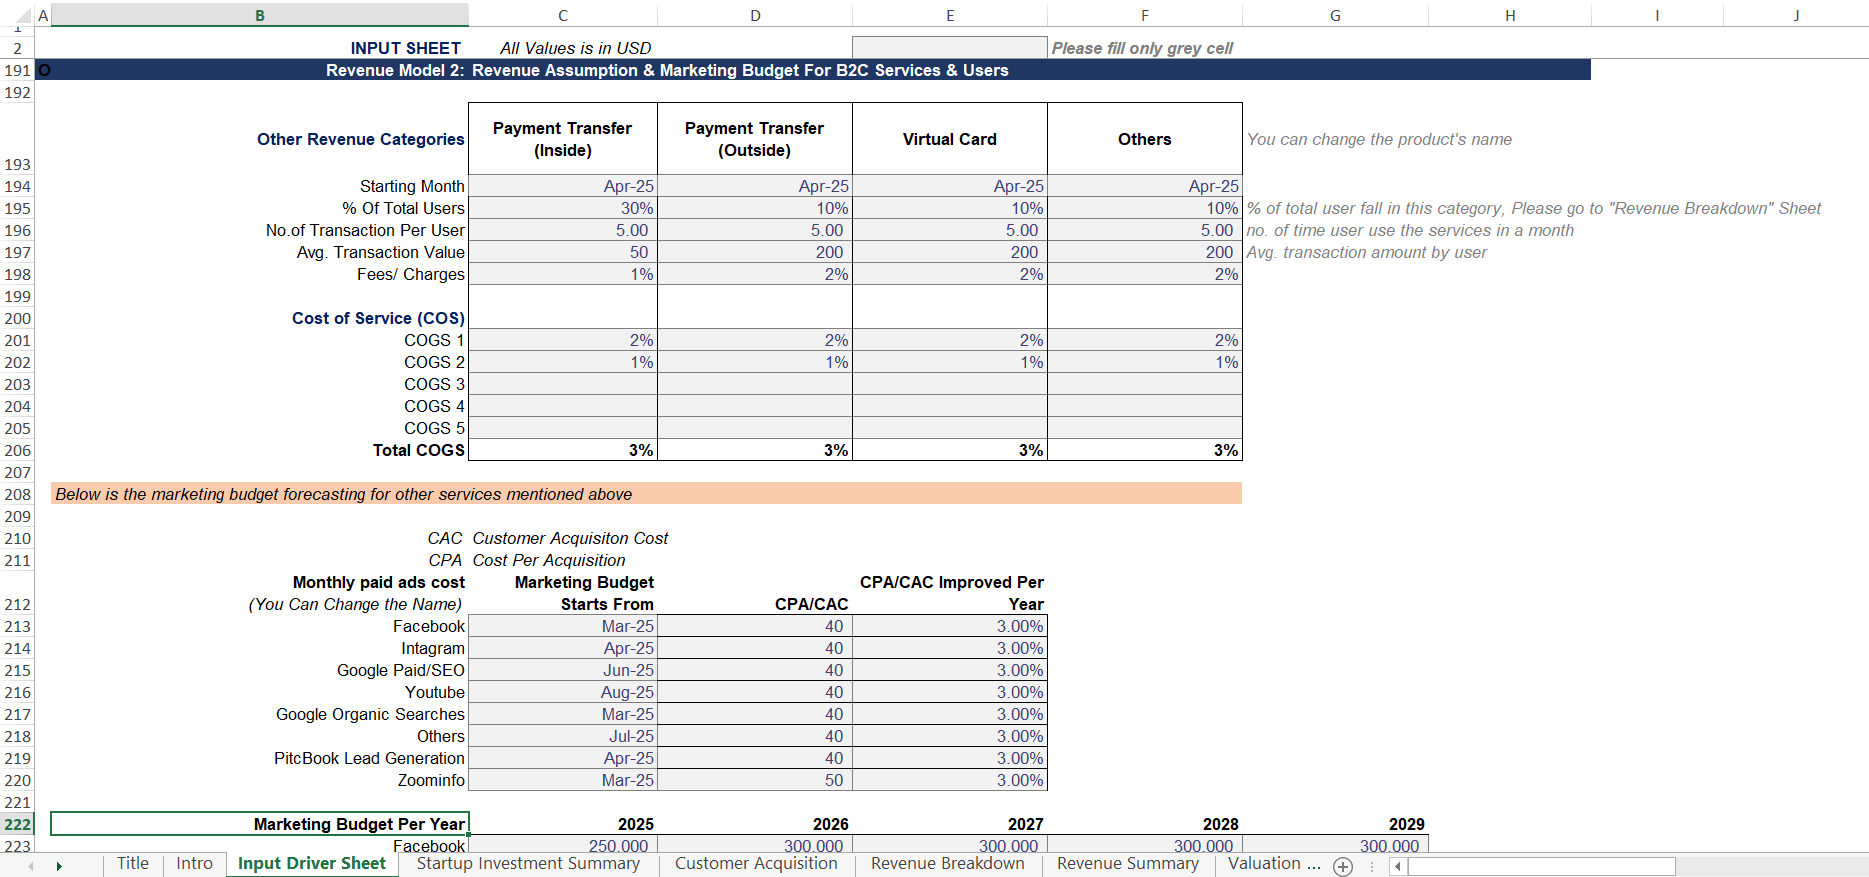Screen dimensions: 1869x877
Task: Select column F header
Action: point(1145,16)
